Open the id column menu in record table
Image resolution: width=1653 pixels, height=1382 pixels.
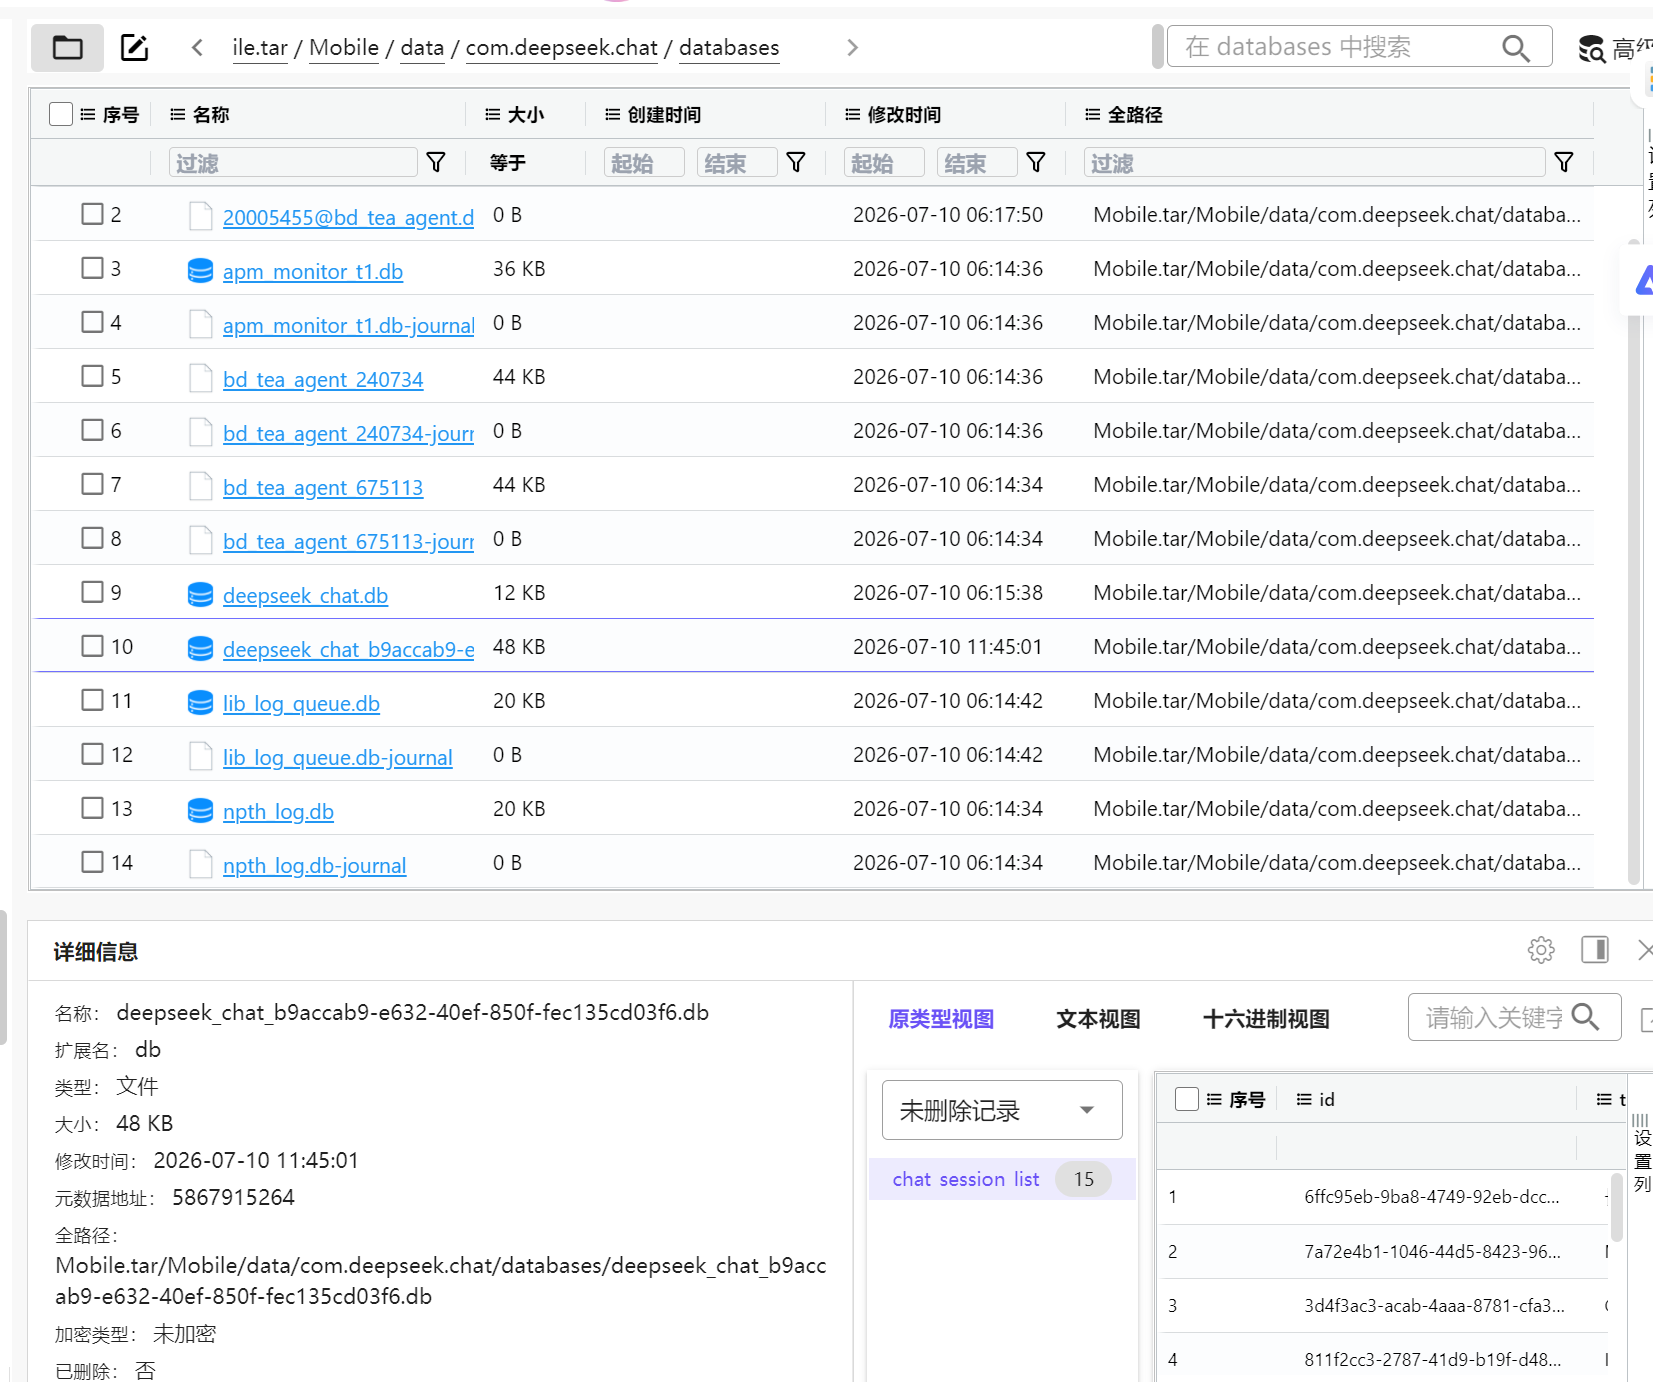pyautogui.click(x=1304, y=1100)
